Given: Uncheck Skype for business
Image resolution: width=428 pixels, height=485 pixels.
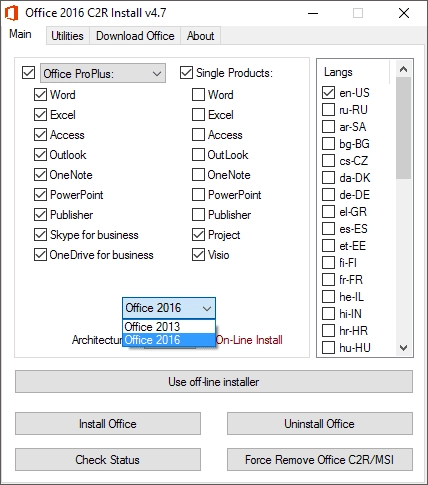Looking at the screenshot, I should 40,235.
